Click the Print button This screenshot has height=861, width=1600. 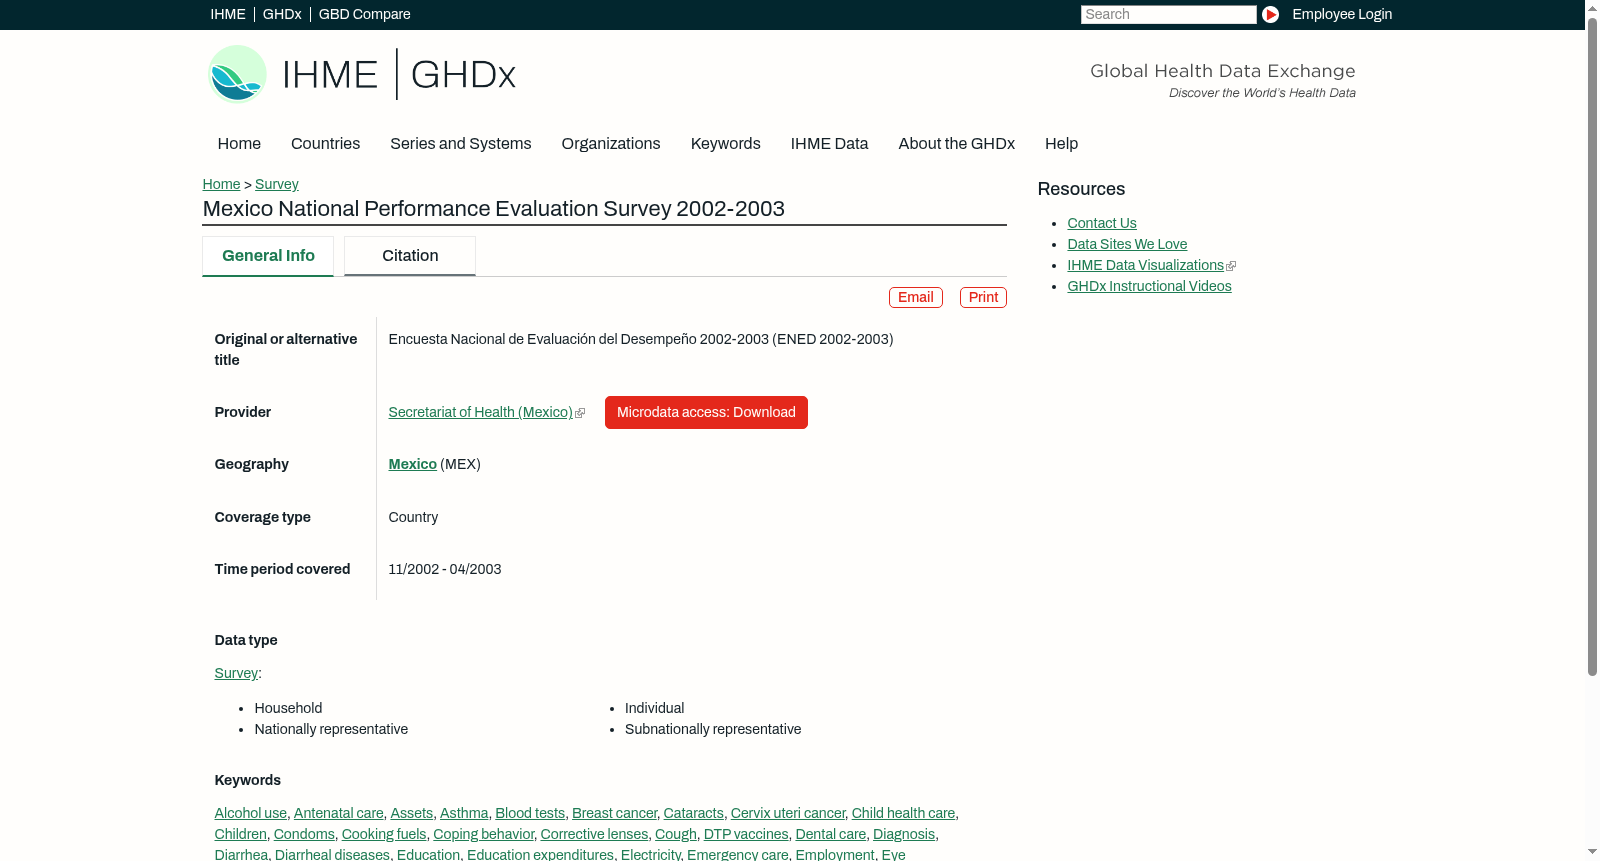tap(983, 297)
